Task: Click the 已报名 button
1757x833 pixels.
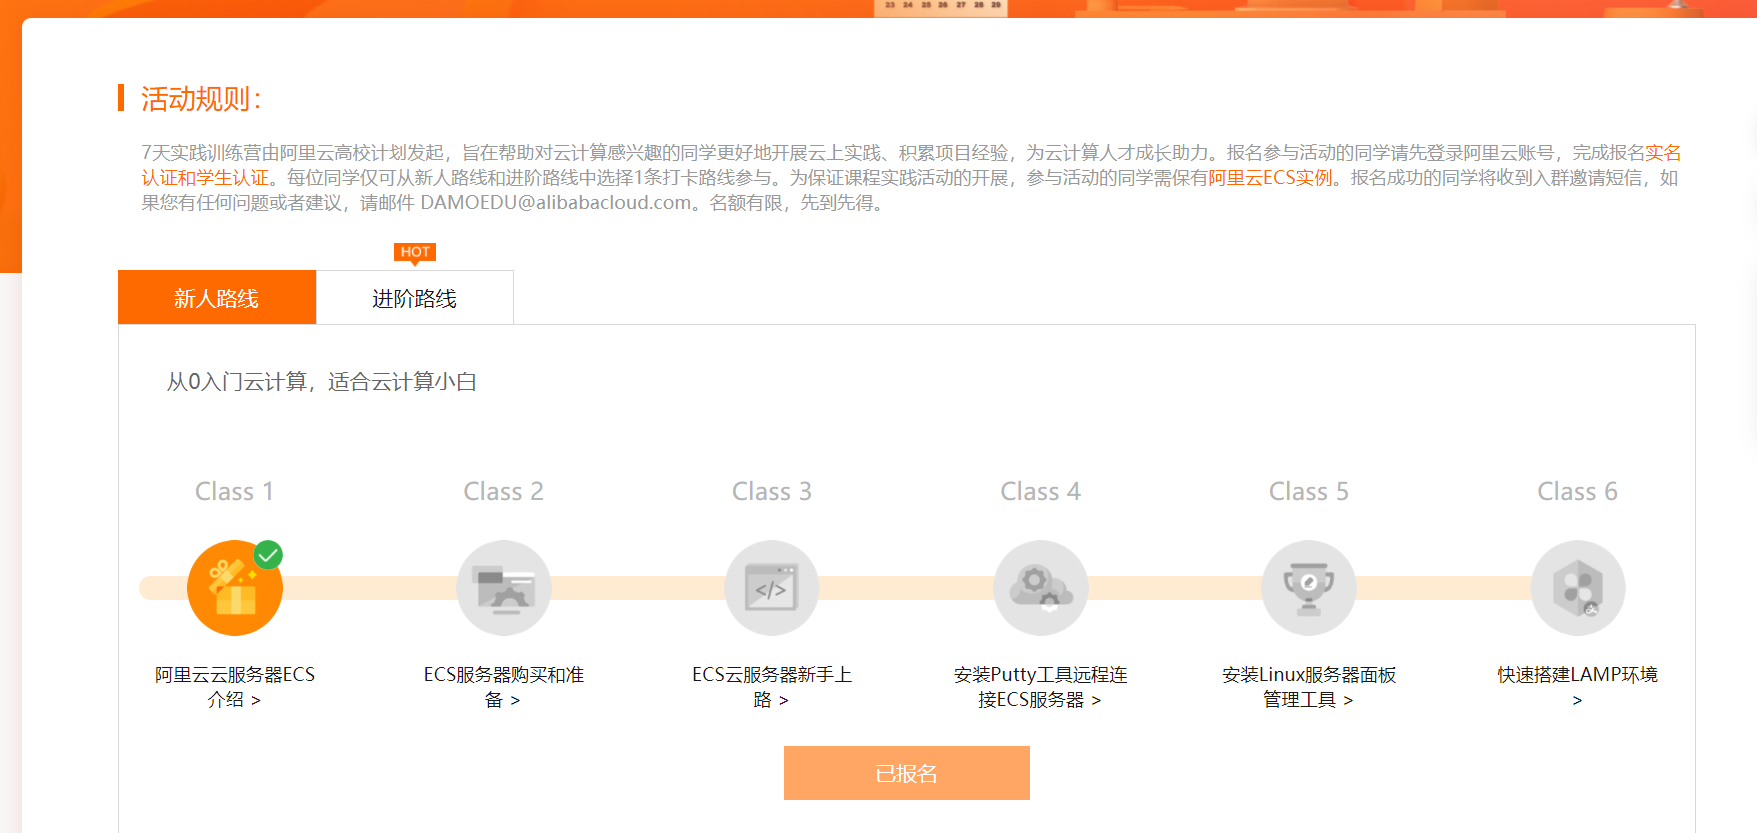Action: 907,773
